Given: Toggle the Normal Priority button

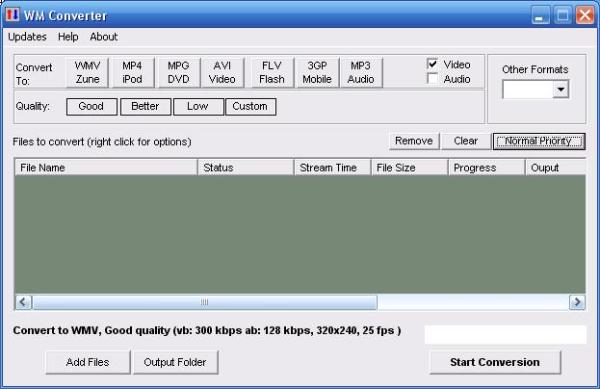Looking at the screenshot, I should (x=539, y=141).
